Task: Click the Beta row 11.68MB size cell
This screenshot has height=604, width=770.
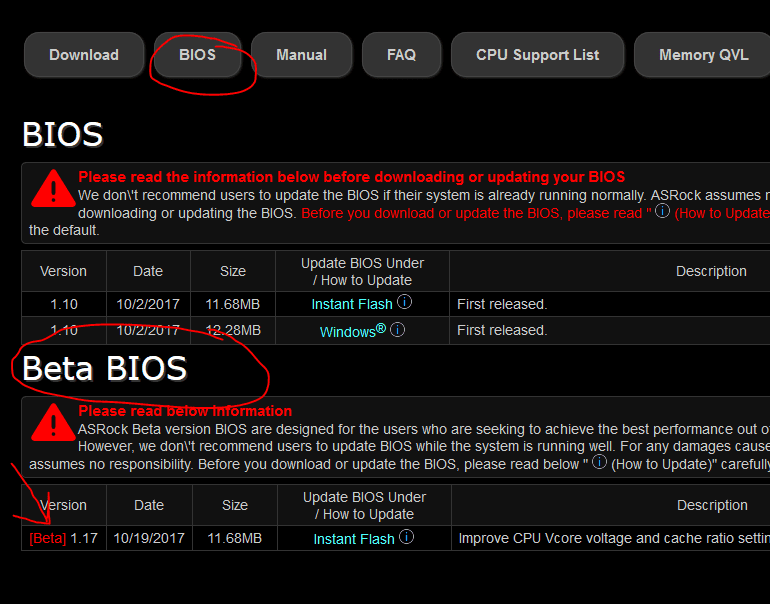Action: point(235,538)
